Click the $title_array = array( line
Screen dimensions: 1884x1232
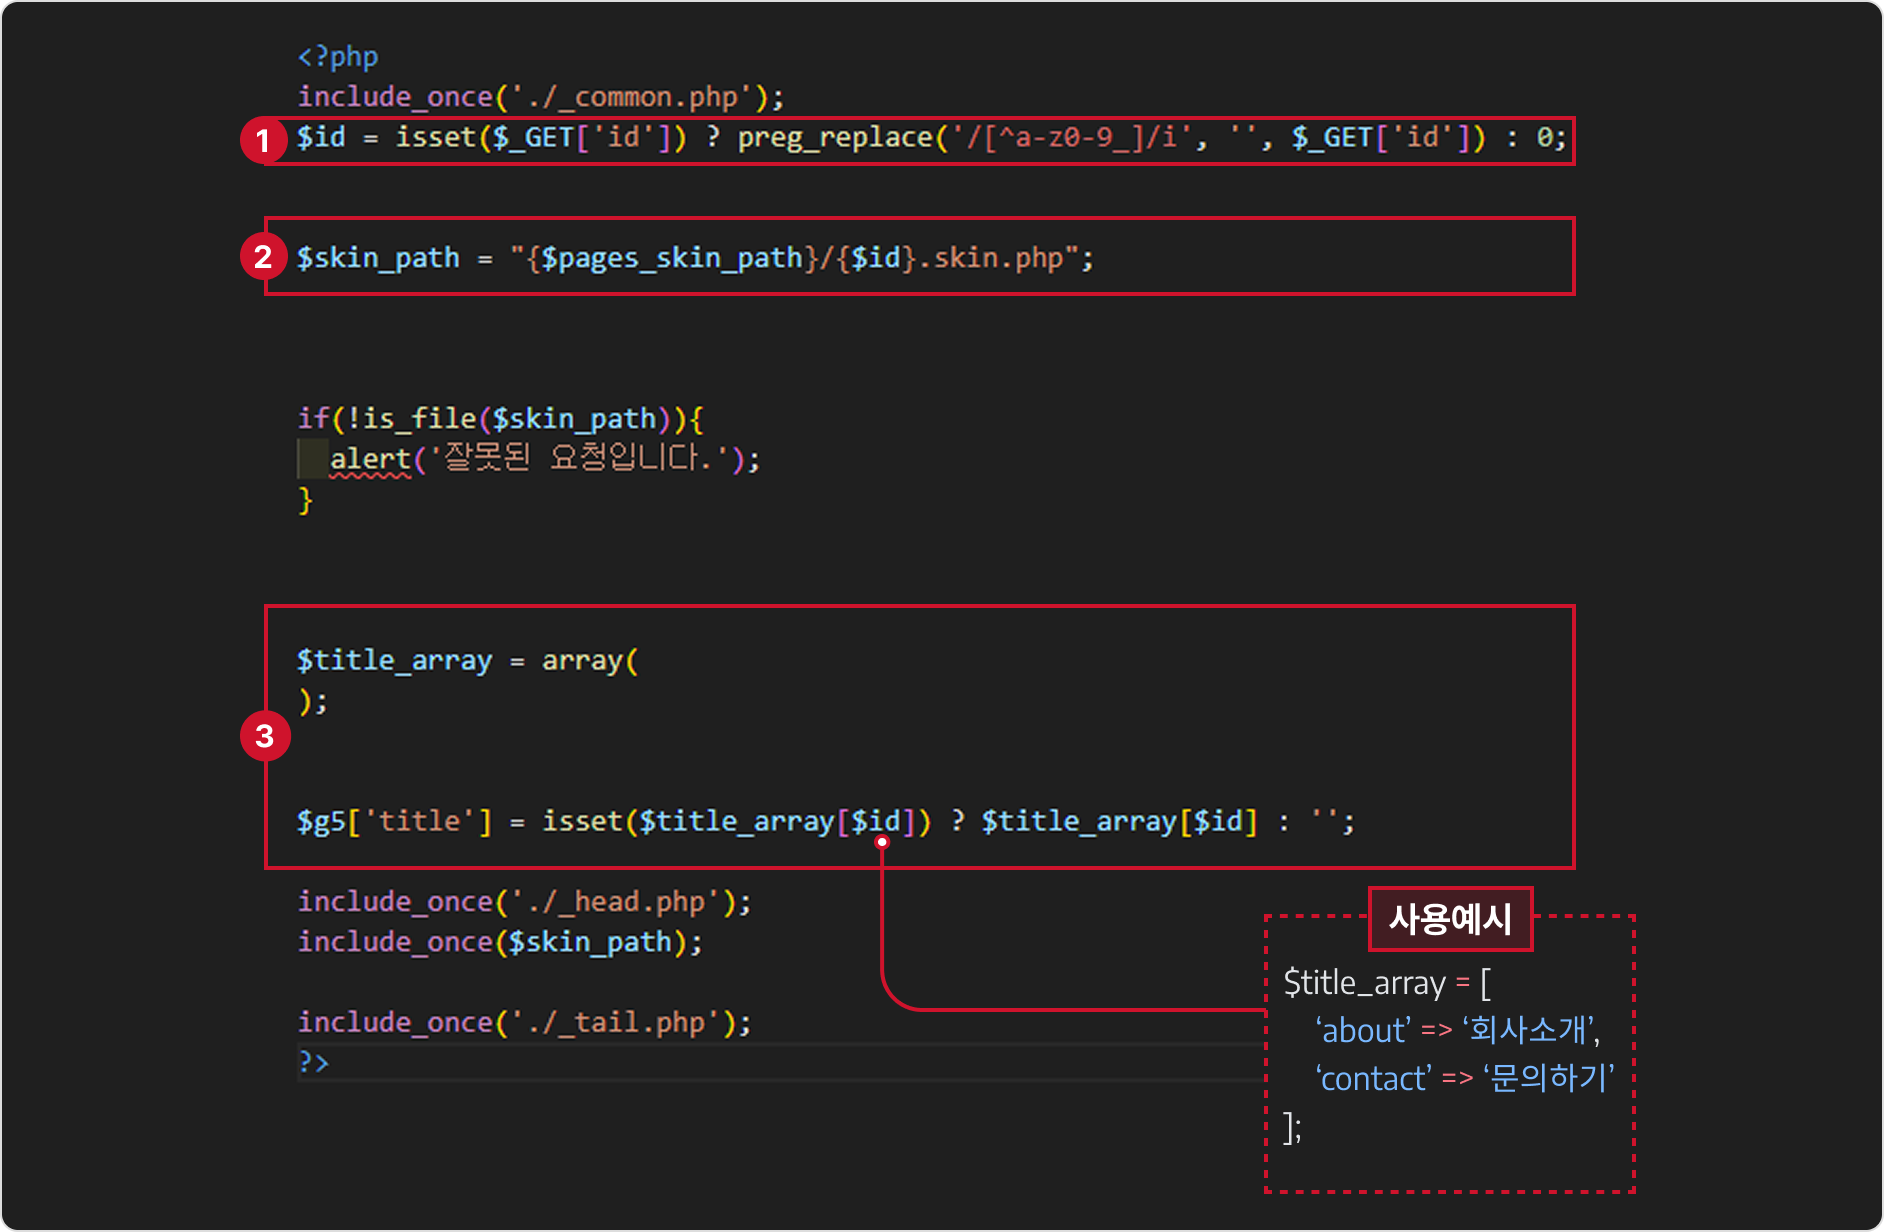pyautogui.click(x=467, y=661)
